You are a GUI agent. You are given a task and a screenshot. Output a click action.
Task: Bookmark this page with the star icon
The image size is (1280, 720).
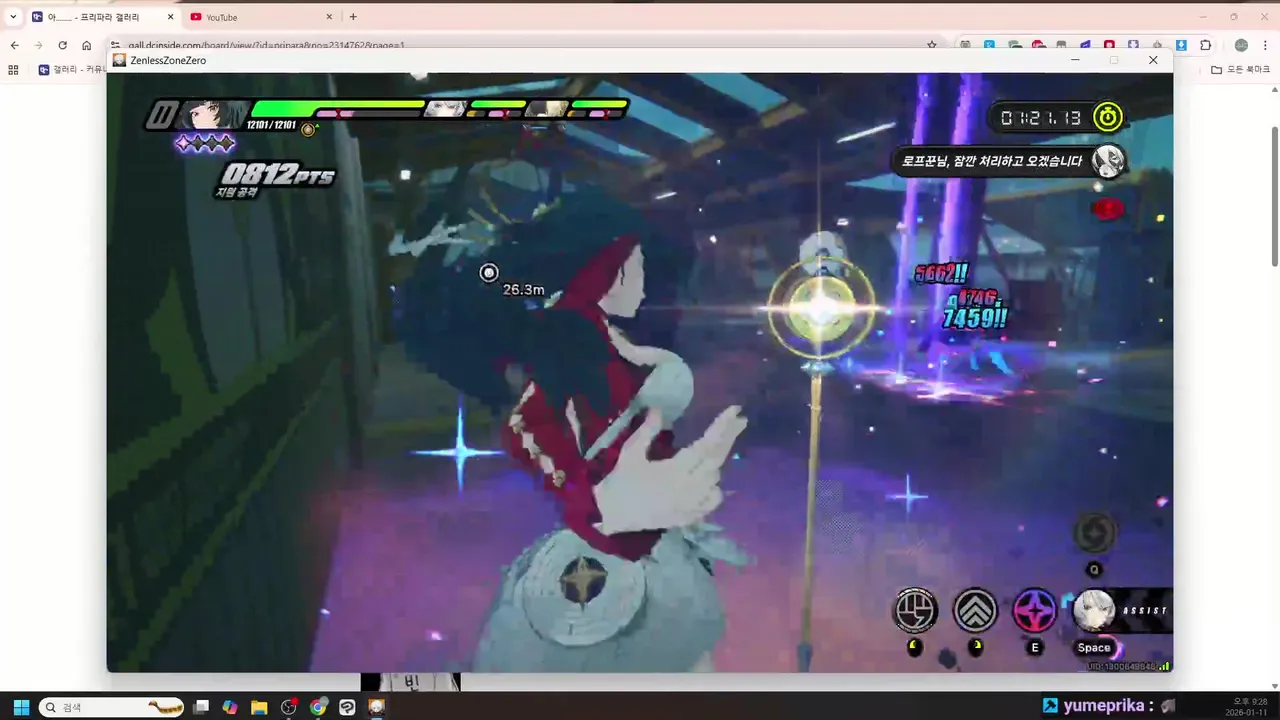[x=931, y=45]
